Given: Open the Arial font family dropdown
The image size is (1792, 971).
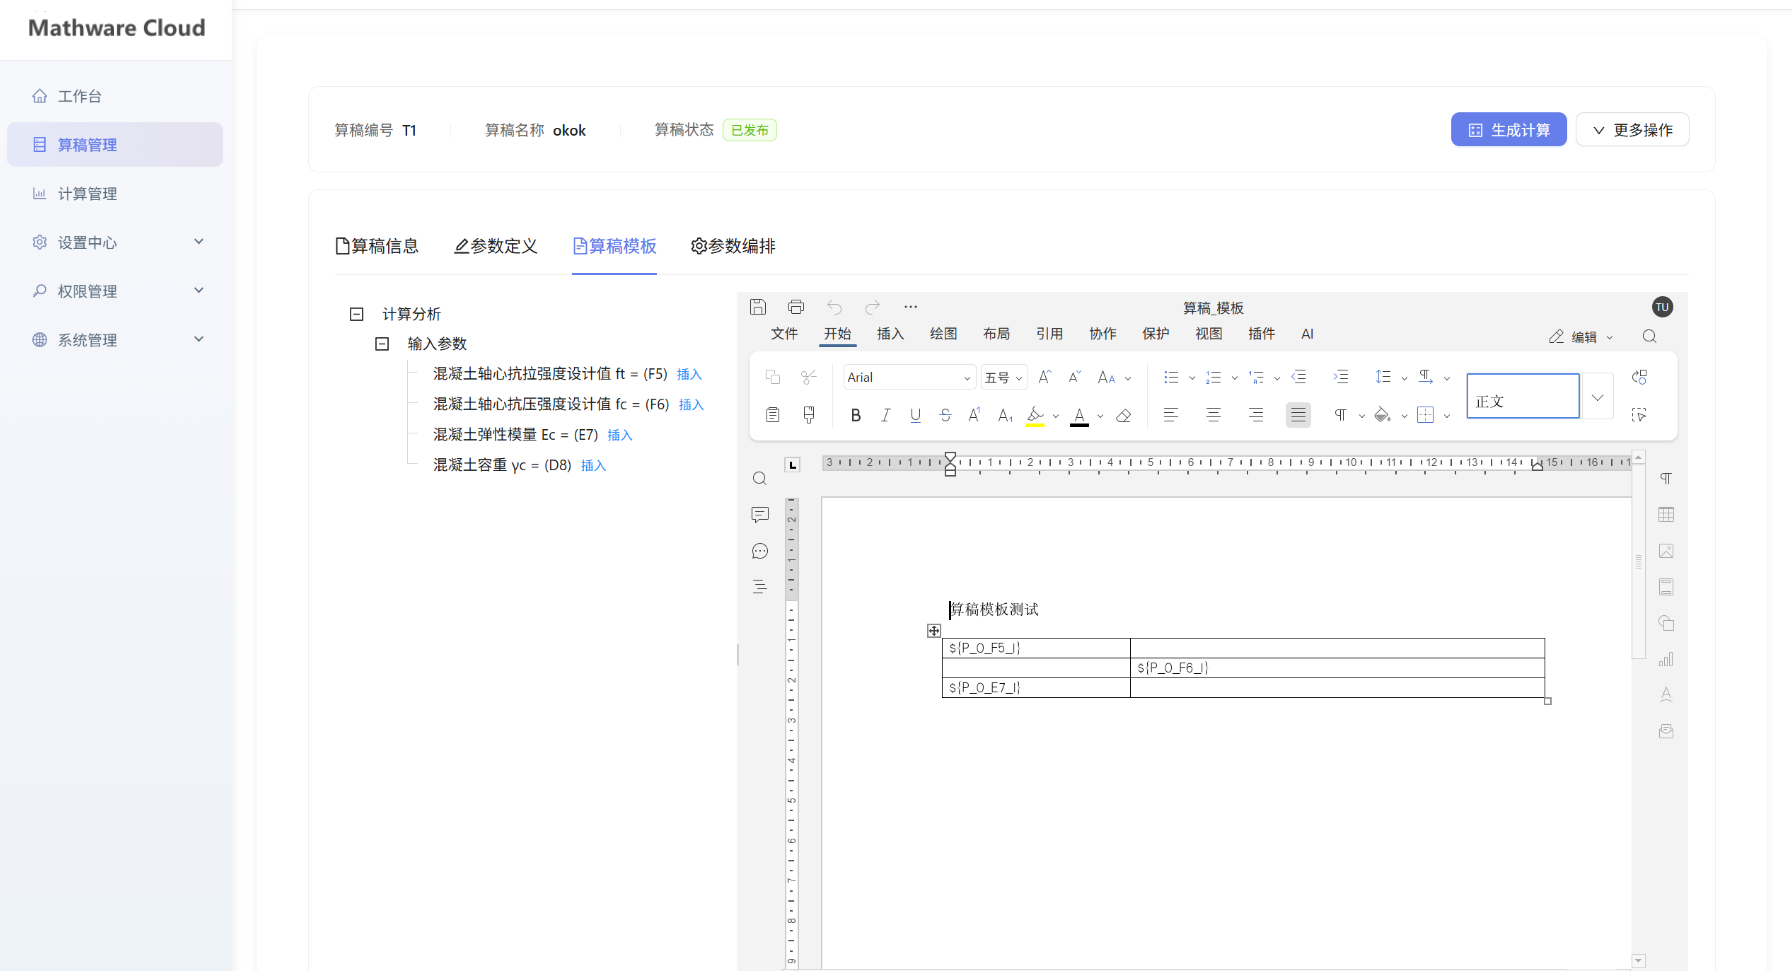Looking at the screenshot, I should coord(908,377).
